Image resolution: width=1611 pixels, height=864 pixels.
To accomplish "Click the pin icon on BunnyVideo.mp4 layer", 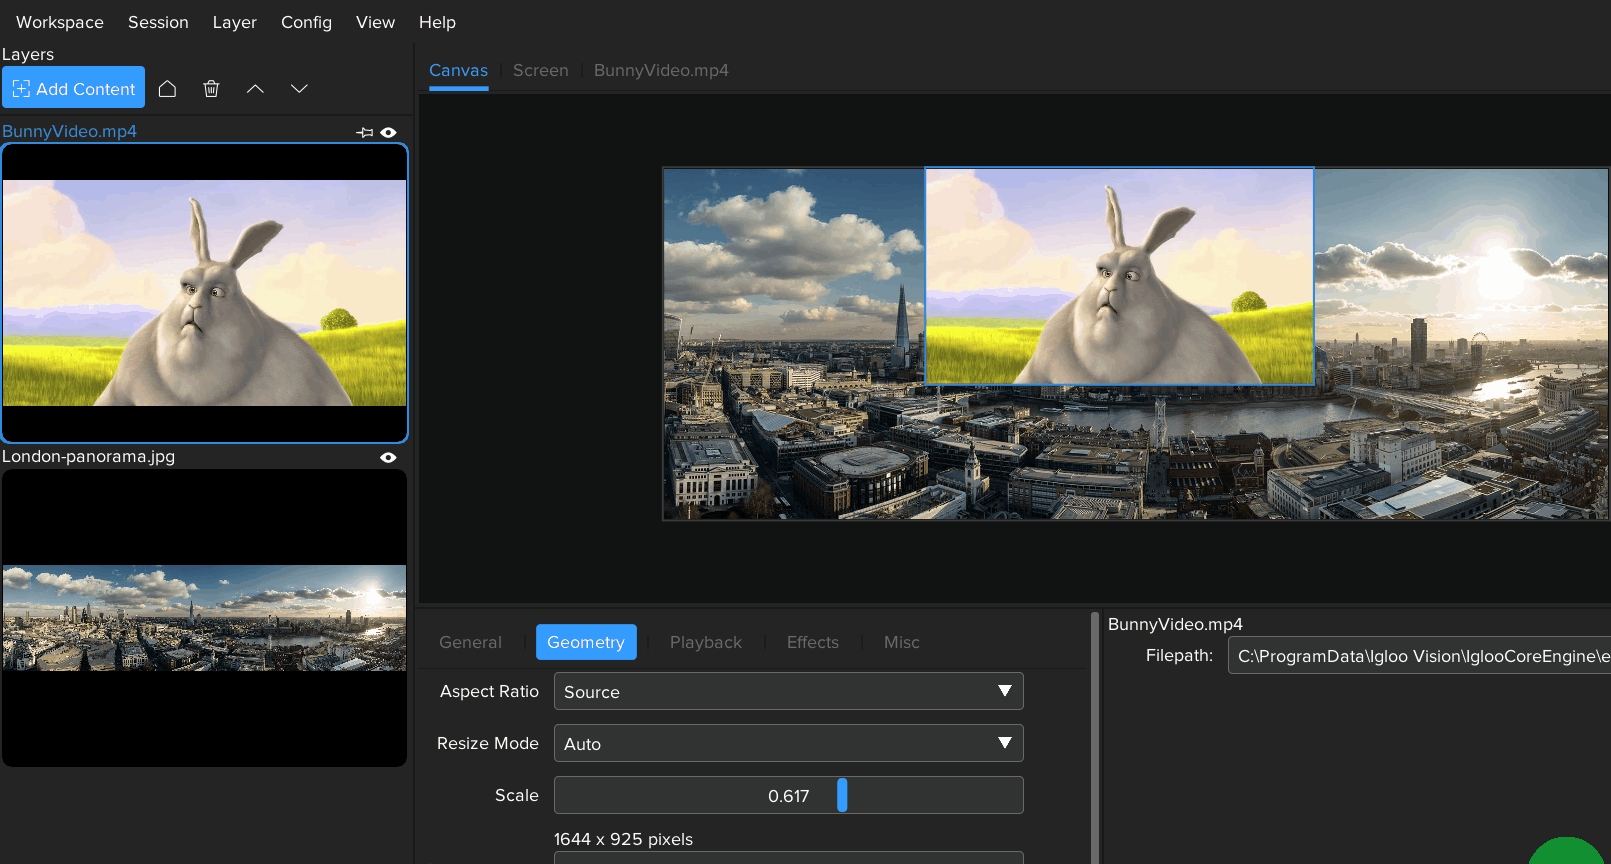I will [365, 132].
